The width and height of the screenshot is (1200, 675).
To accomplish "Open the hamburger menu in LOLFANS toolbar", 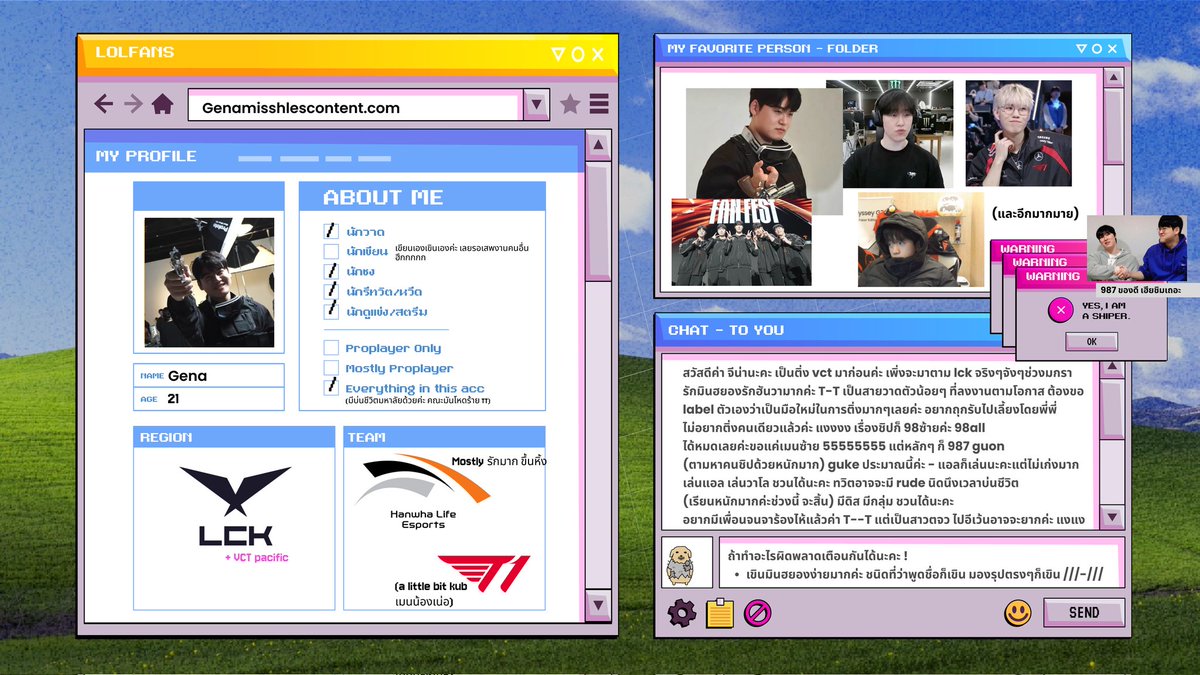I will (x=599, y=104).
